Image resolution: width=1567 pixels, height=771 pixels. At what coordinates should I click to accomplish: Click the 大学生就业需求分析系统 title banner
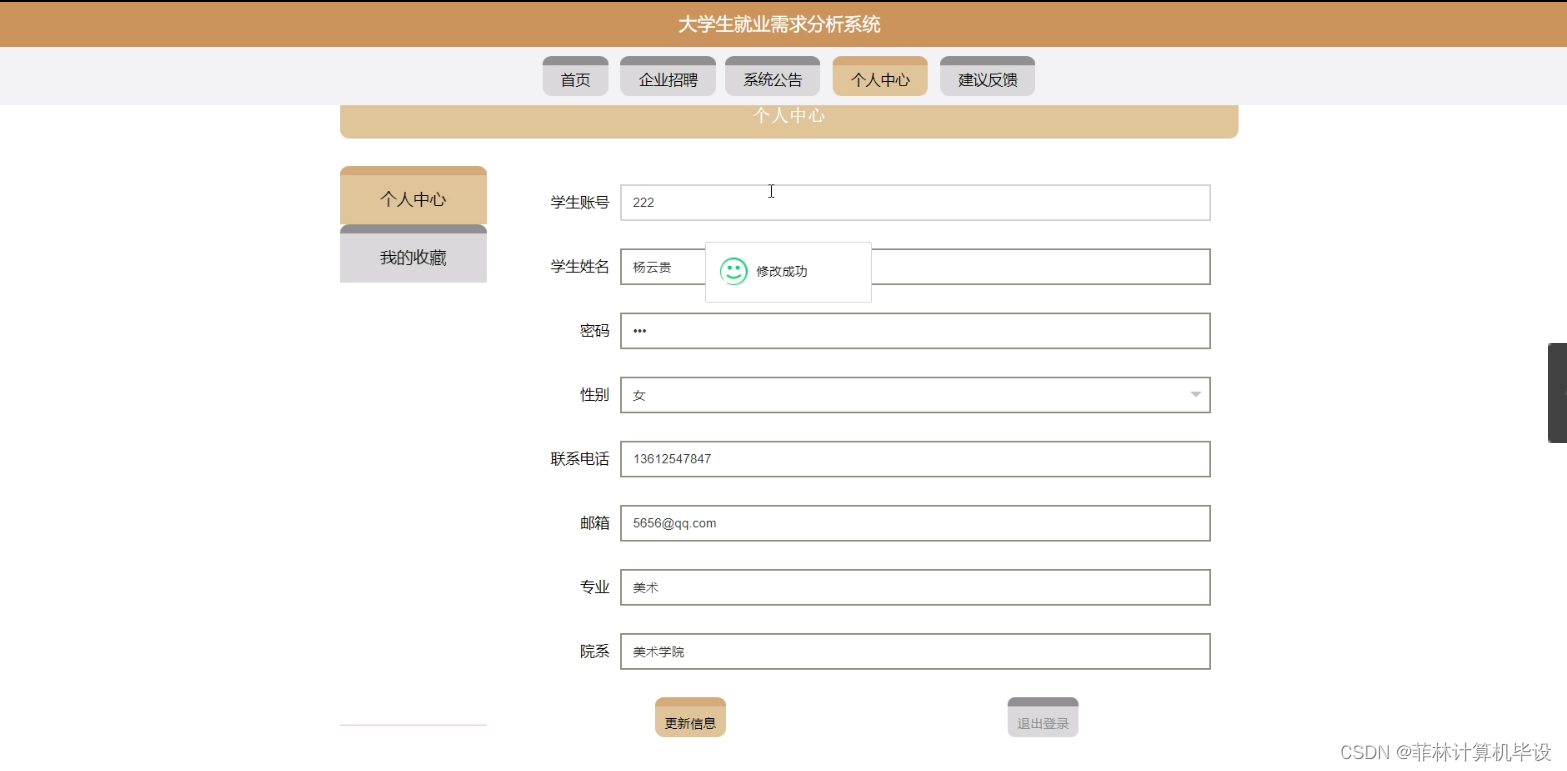tap(783, 23)
